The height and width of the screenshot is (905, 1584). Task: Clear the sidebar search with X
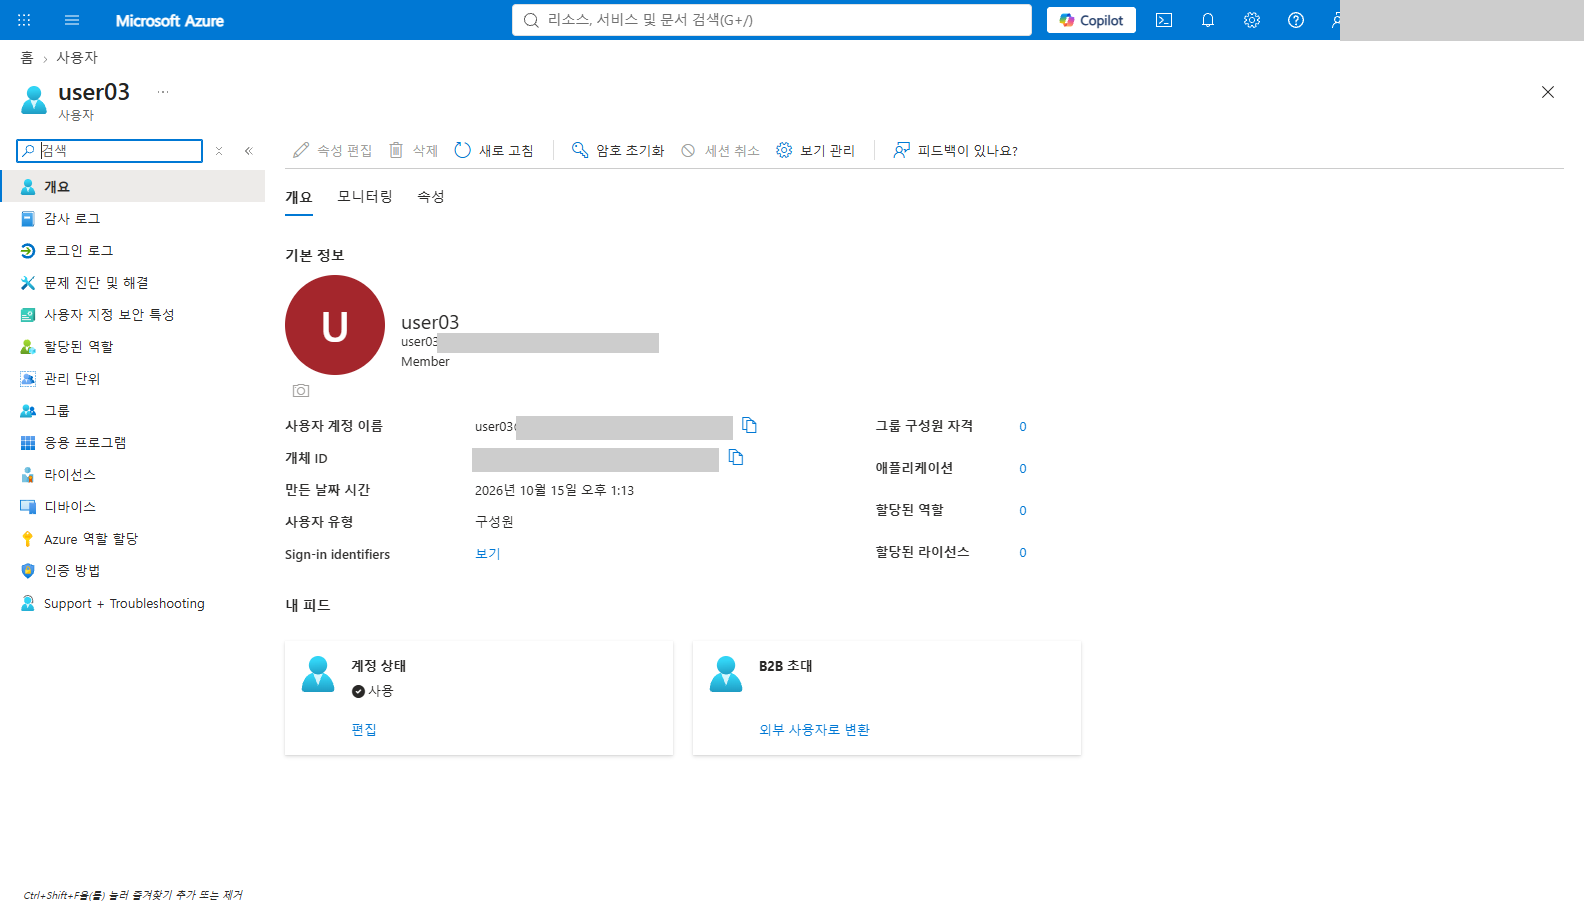[x=219, y=151]
